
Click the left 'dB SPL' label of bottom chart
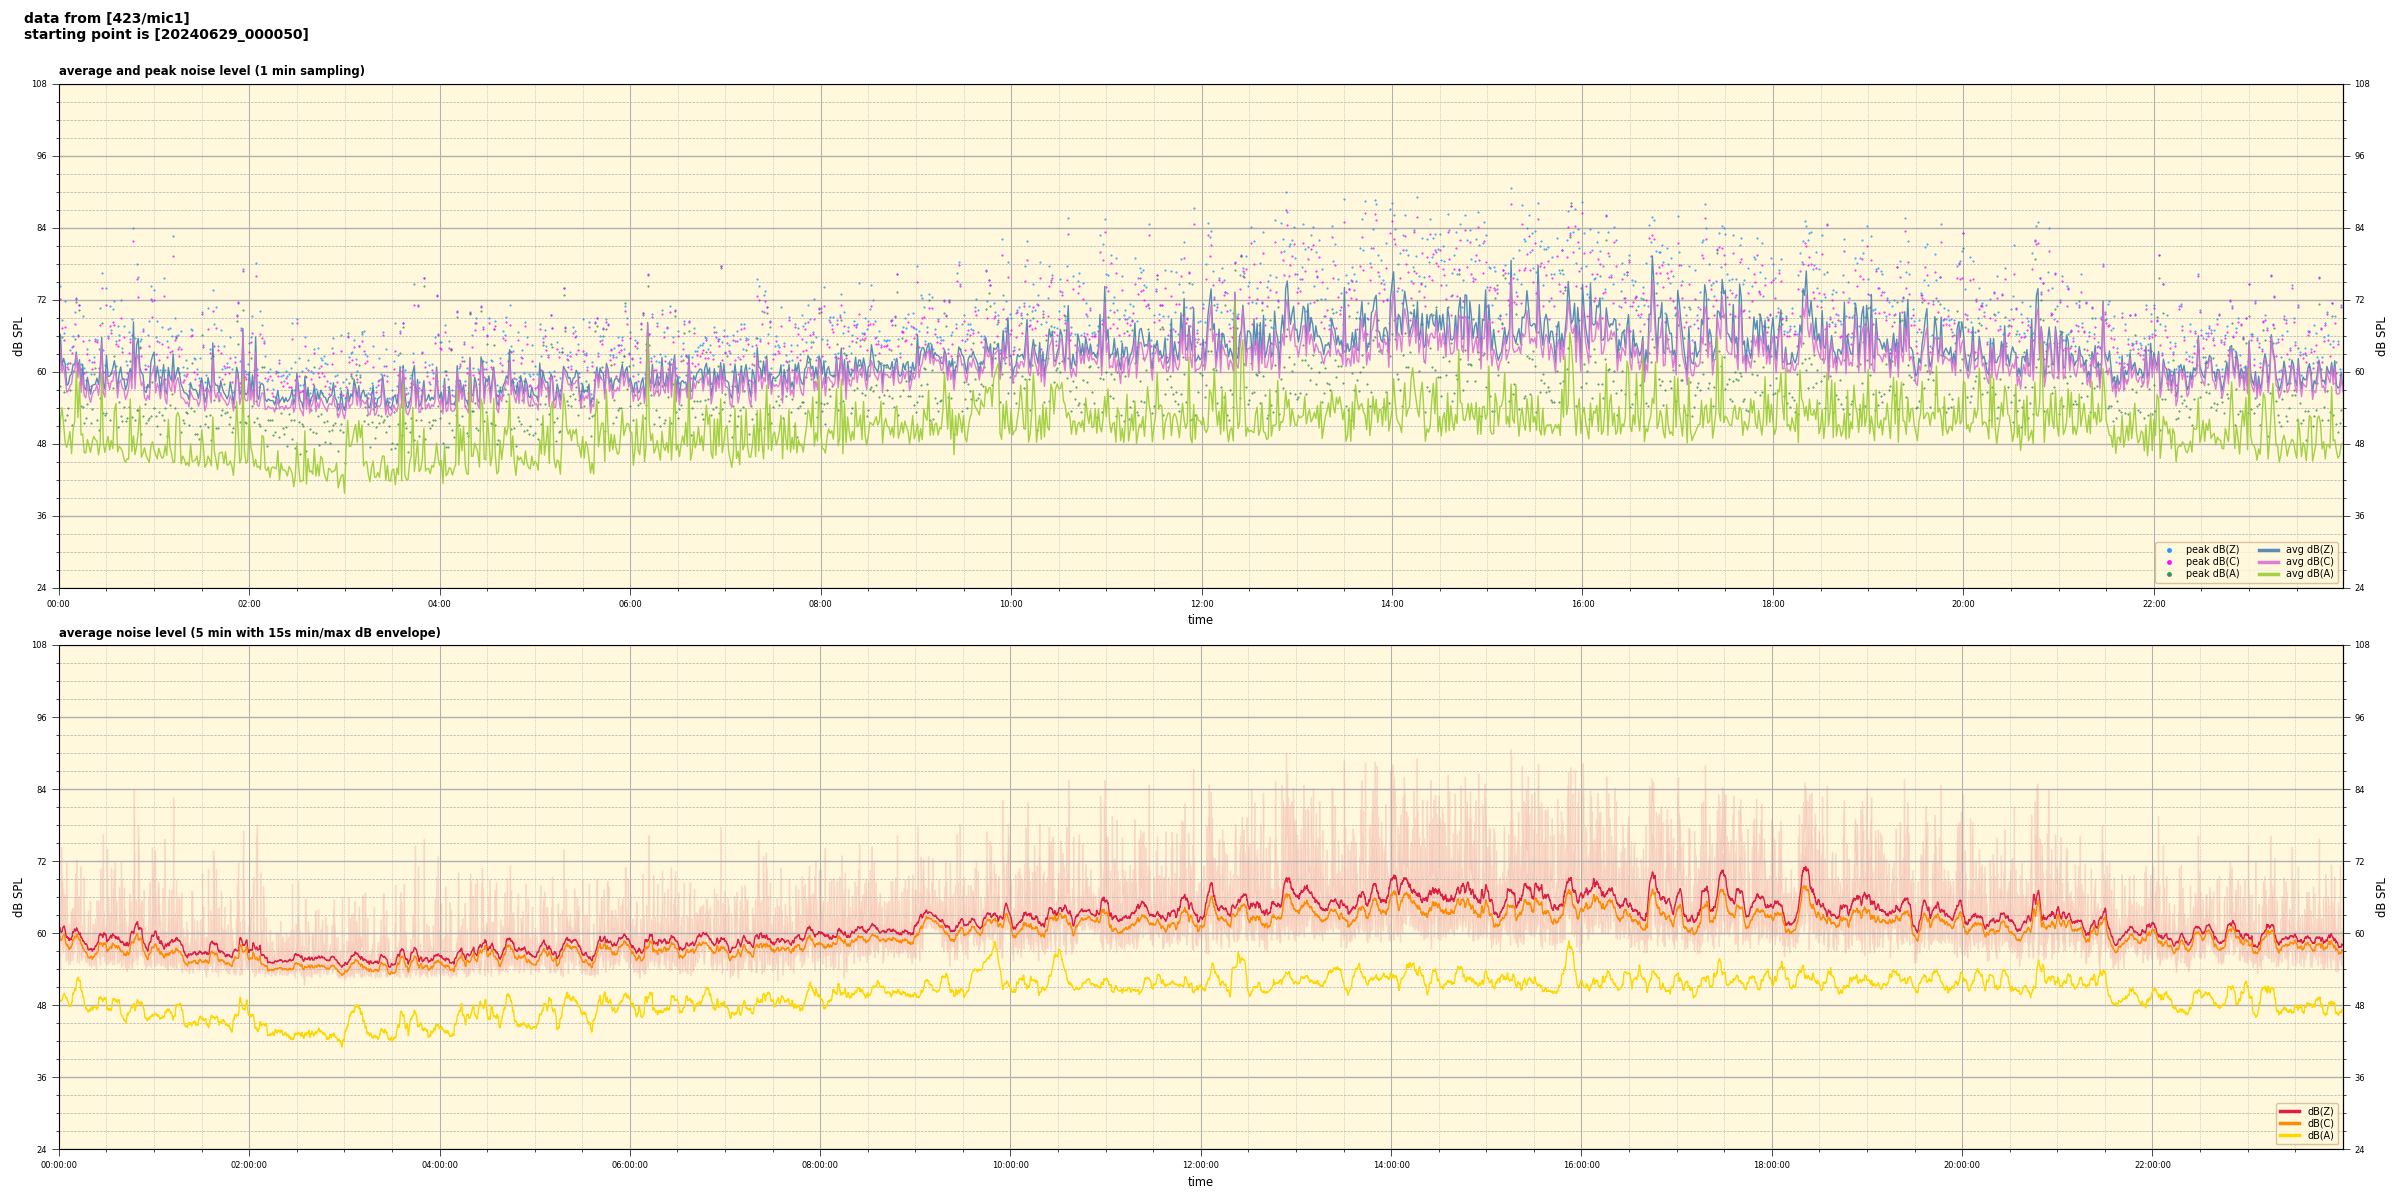click(x=18, y=897)
